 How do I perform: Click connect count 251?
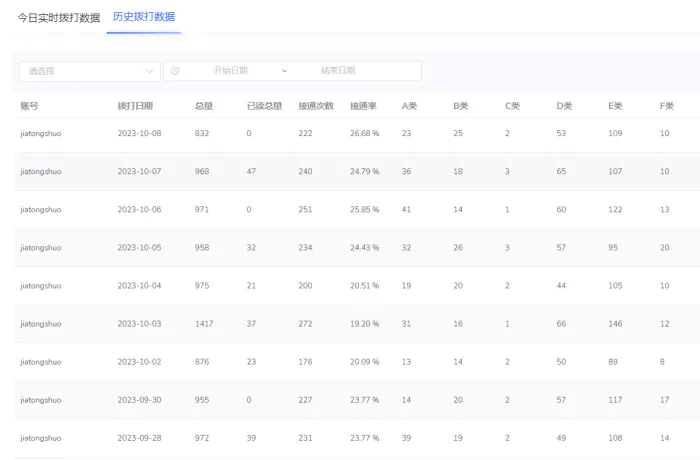point(305,209)
